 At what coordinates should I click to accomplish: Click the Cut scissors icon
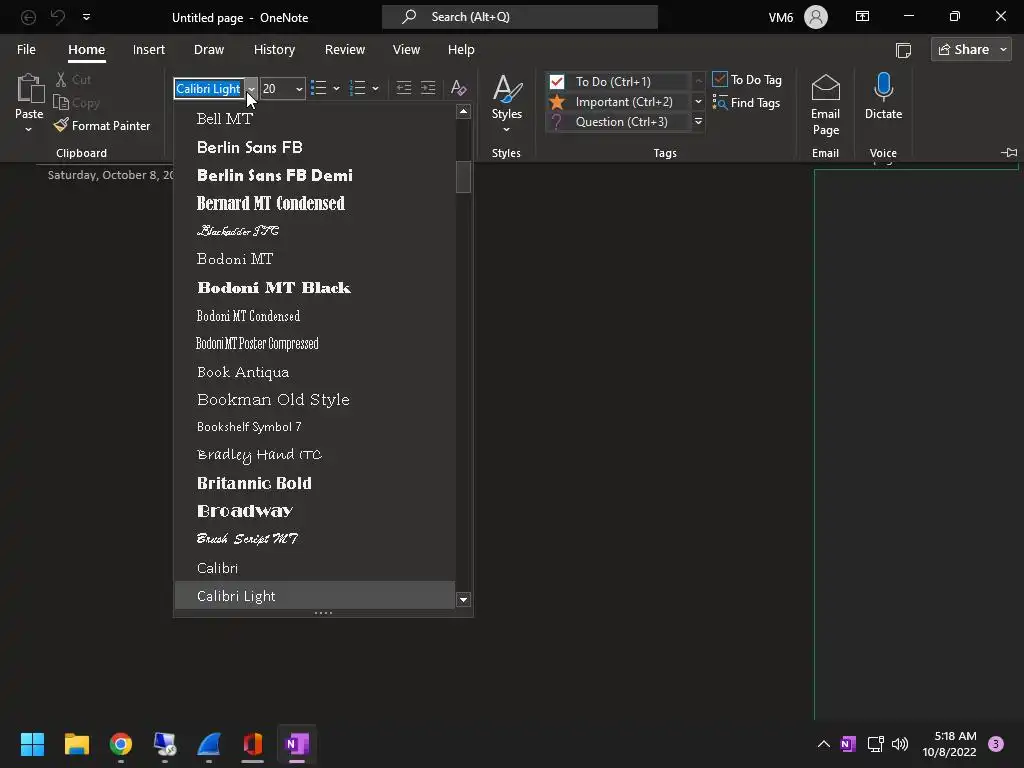click(x=61, y=80)
